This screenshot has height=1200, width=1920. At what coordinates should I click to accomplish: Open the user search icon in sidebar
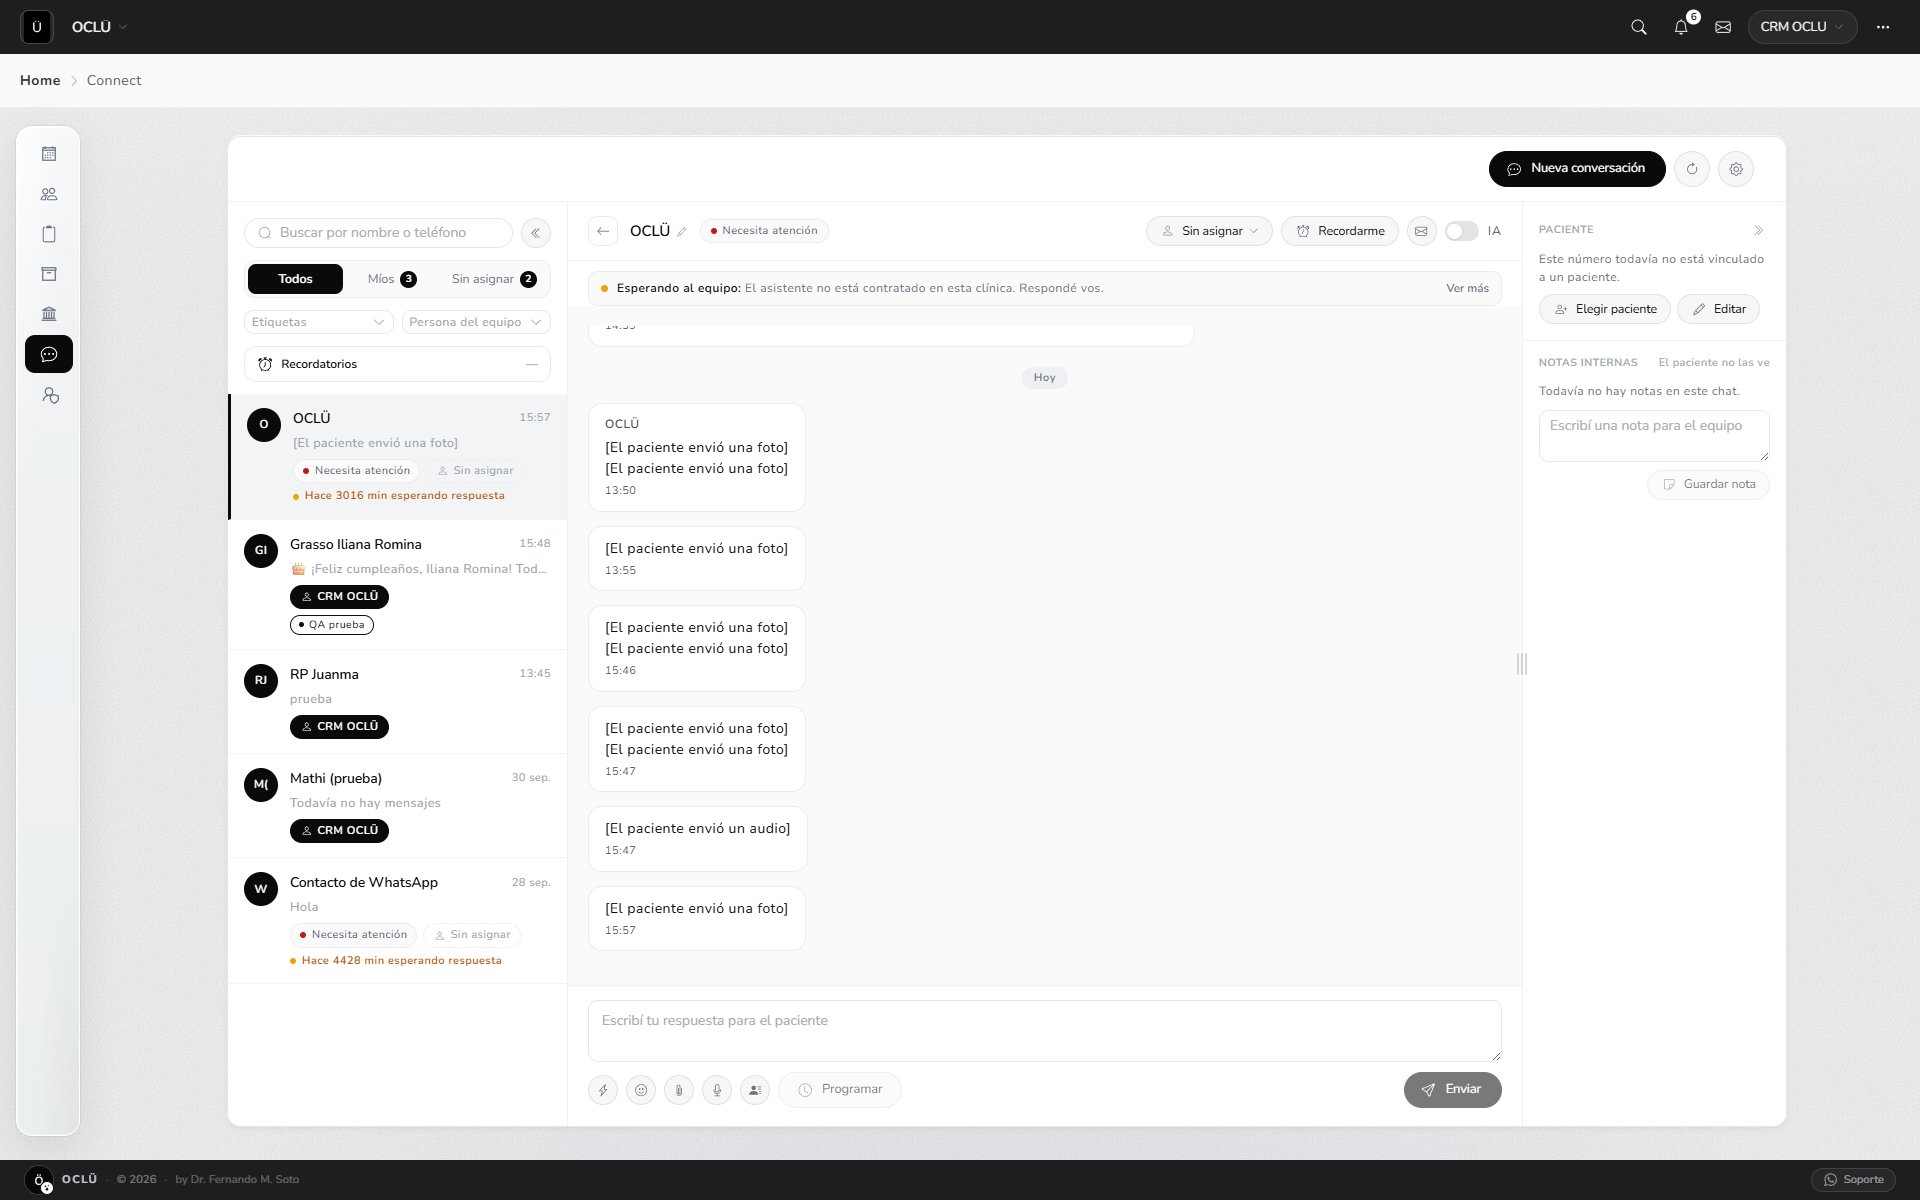point(49,396)
